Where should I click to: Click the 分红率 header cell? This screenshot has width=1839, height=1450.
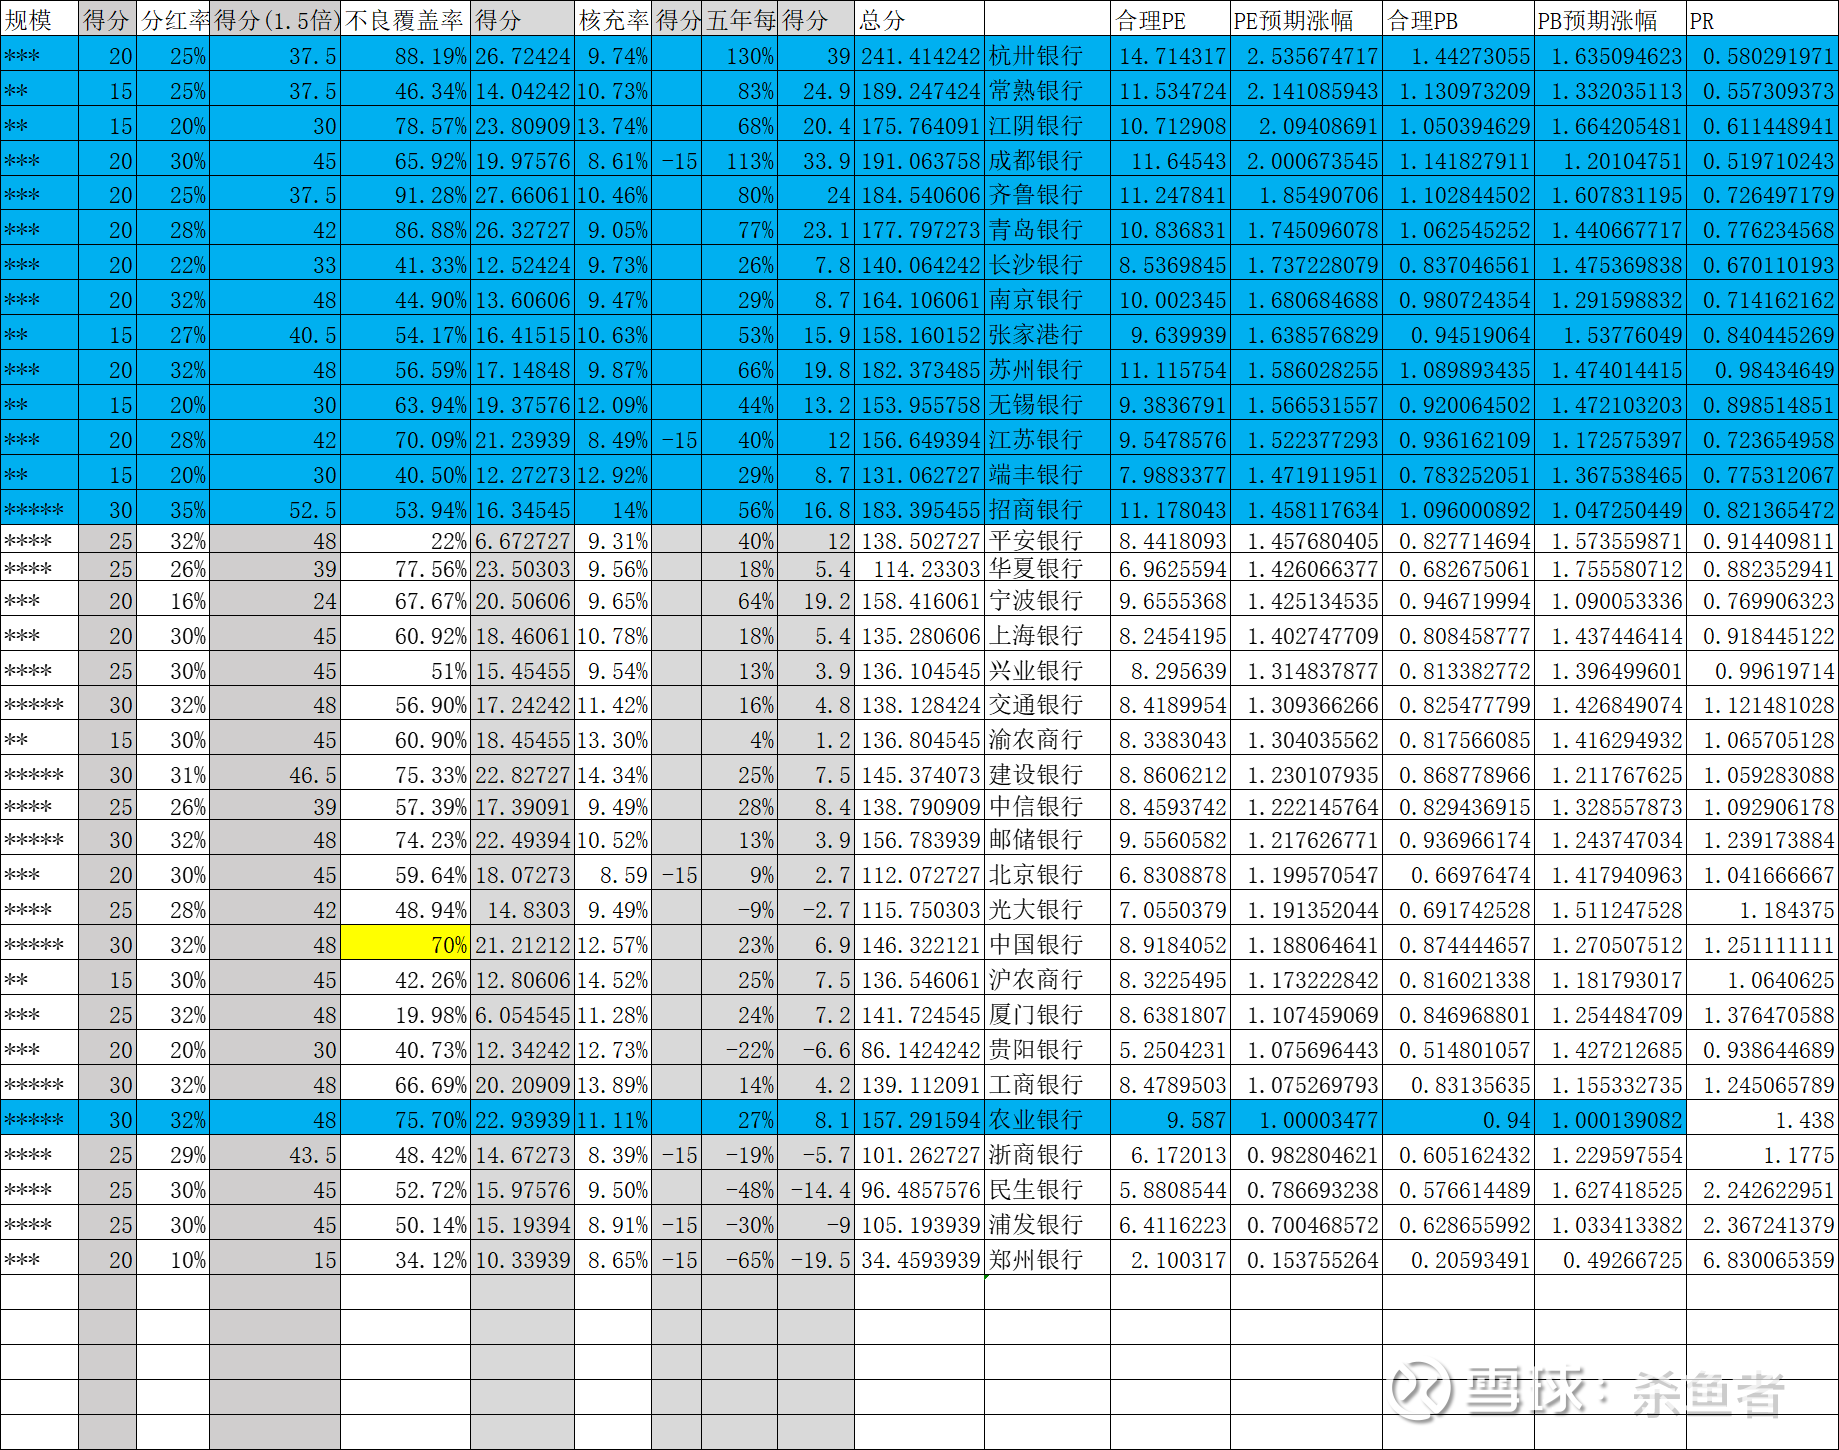point(173,19)
